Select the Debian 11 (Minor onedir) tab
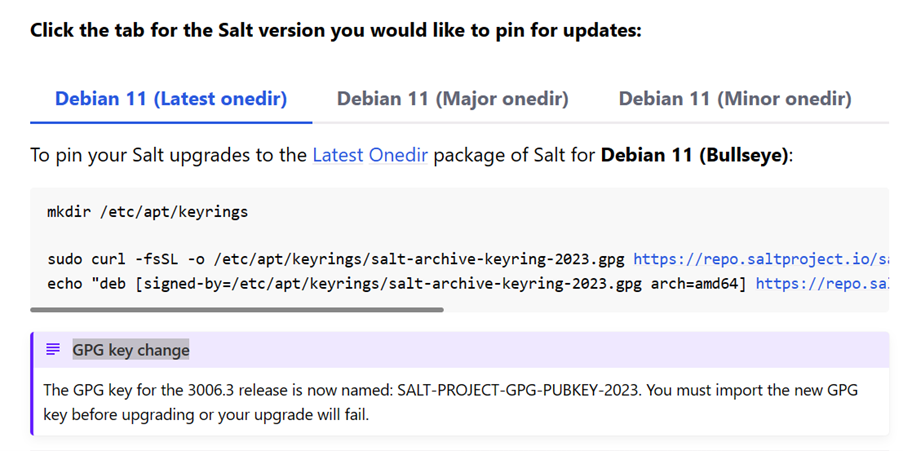The width and height of the screenshot is (903, 451). 735,99
